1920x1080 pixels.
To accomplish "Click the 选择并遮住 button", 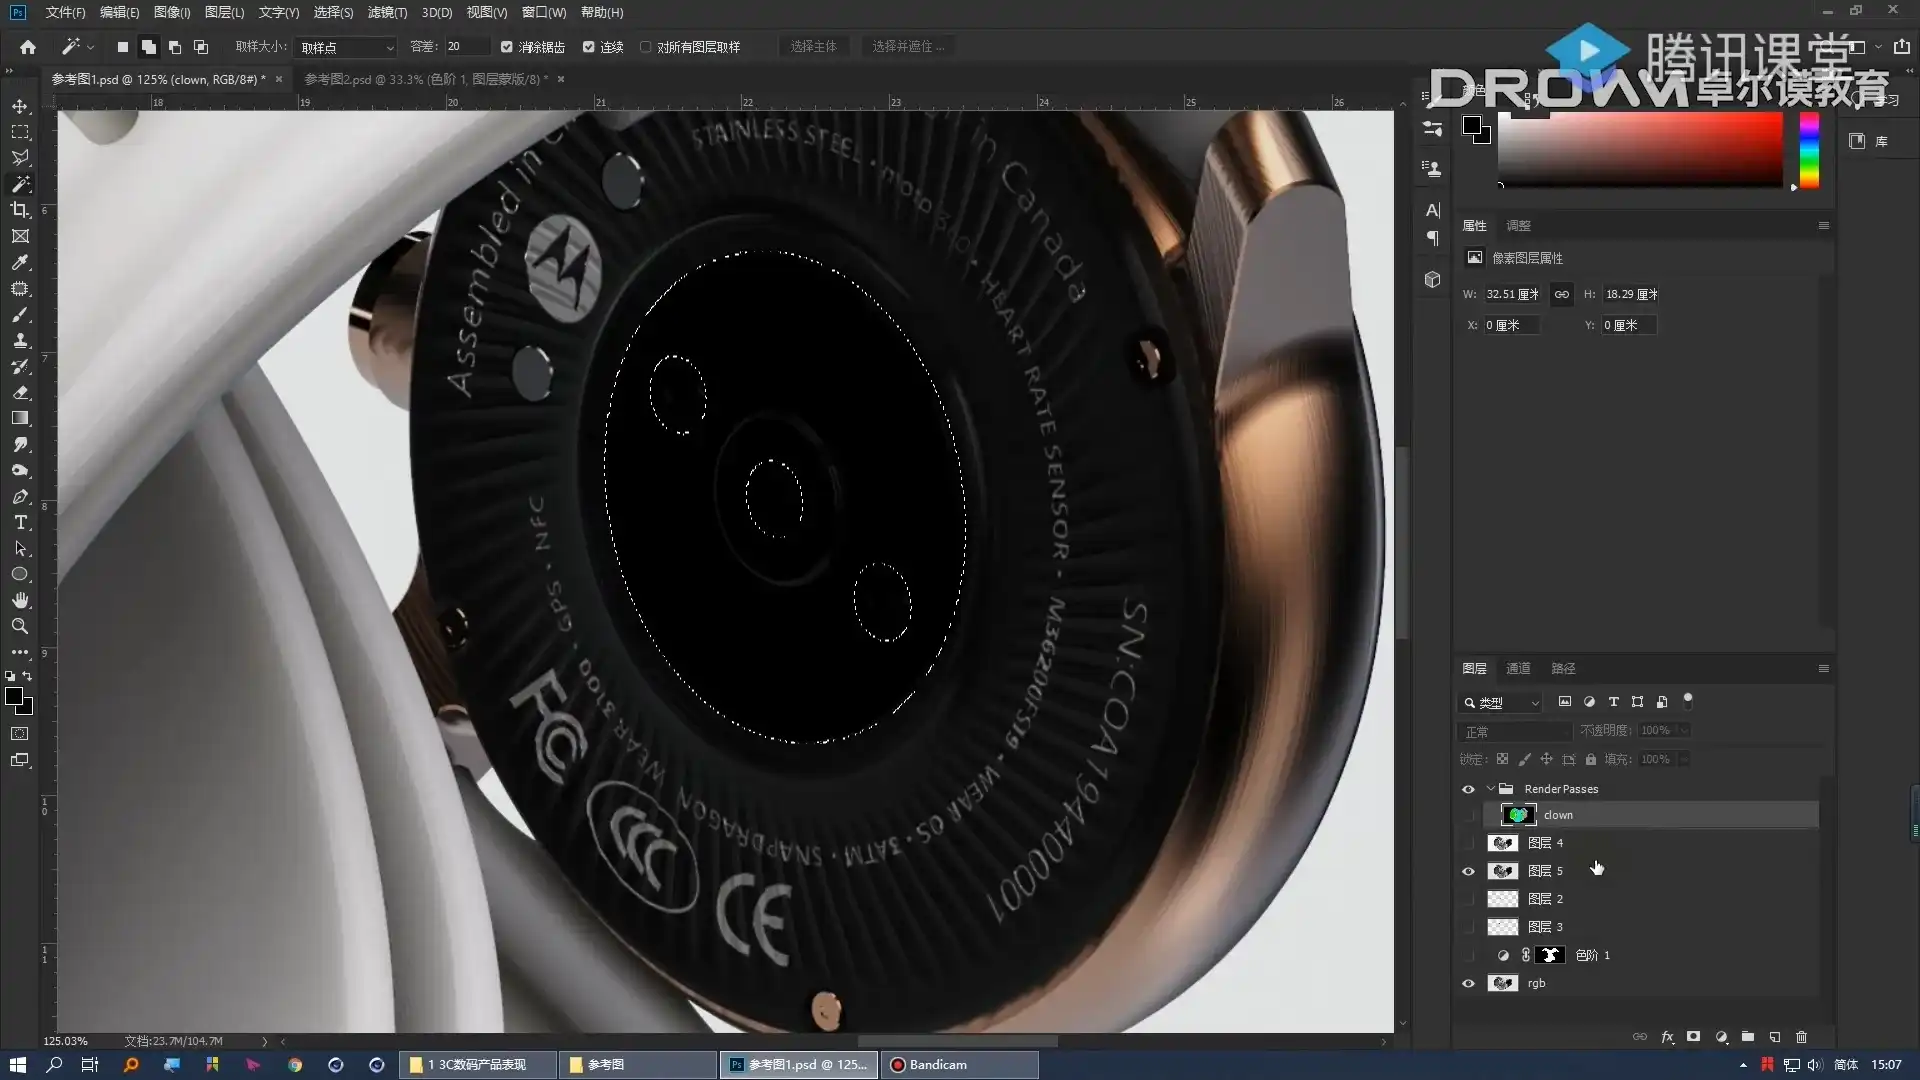I will [x=907, y=47].
